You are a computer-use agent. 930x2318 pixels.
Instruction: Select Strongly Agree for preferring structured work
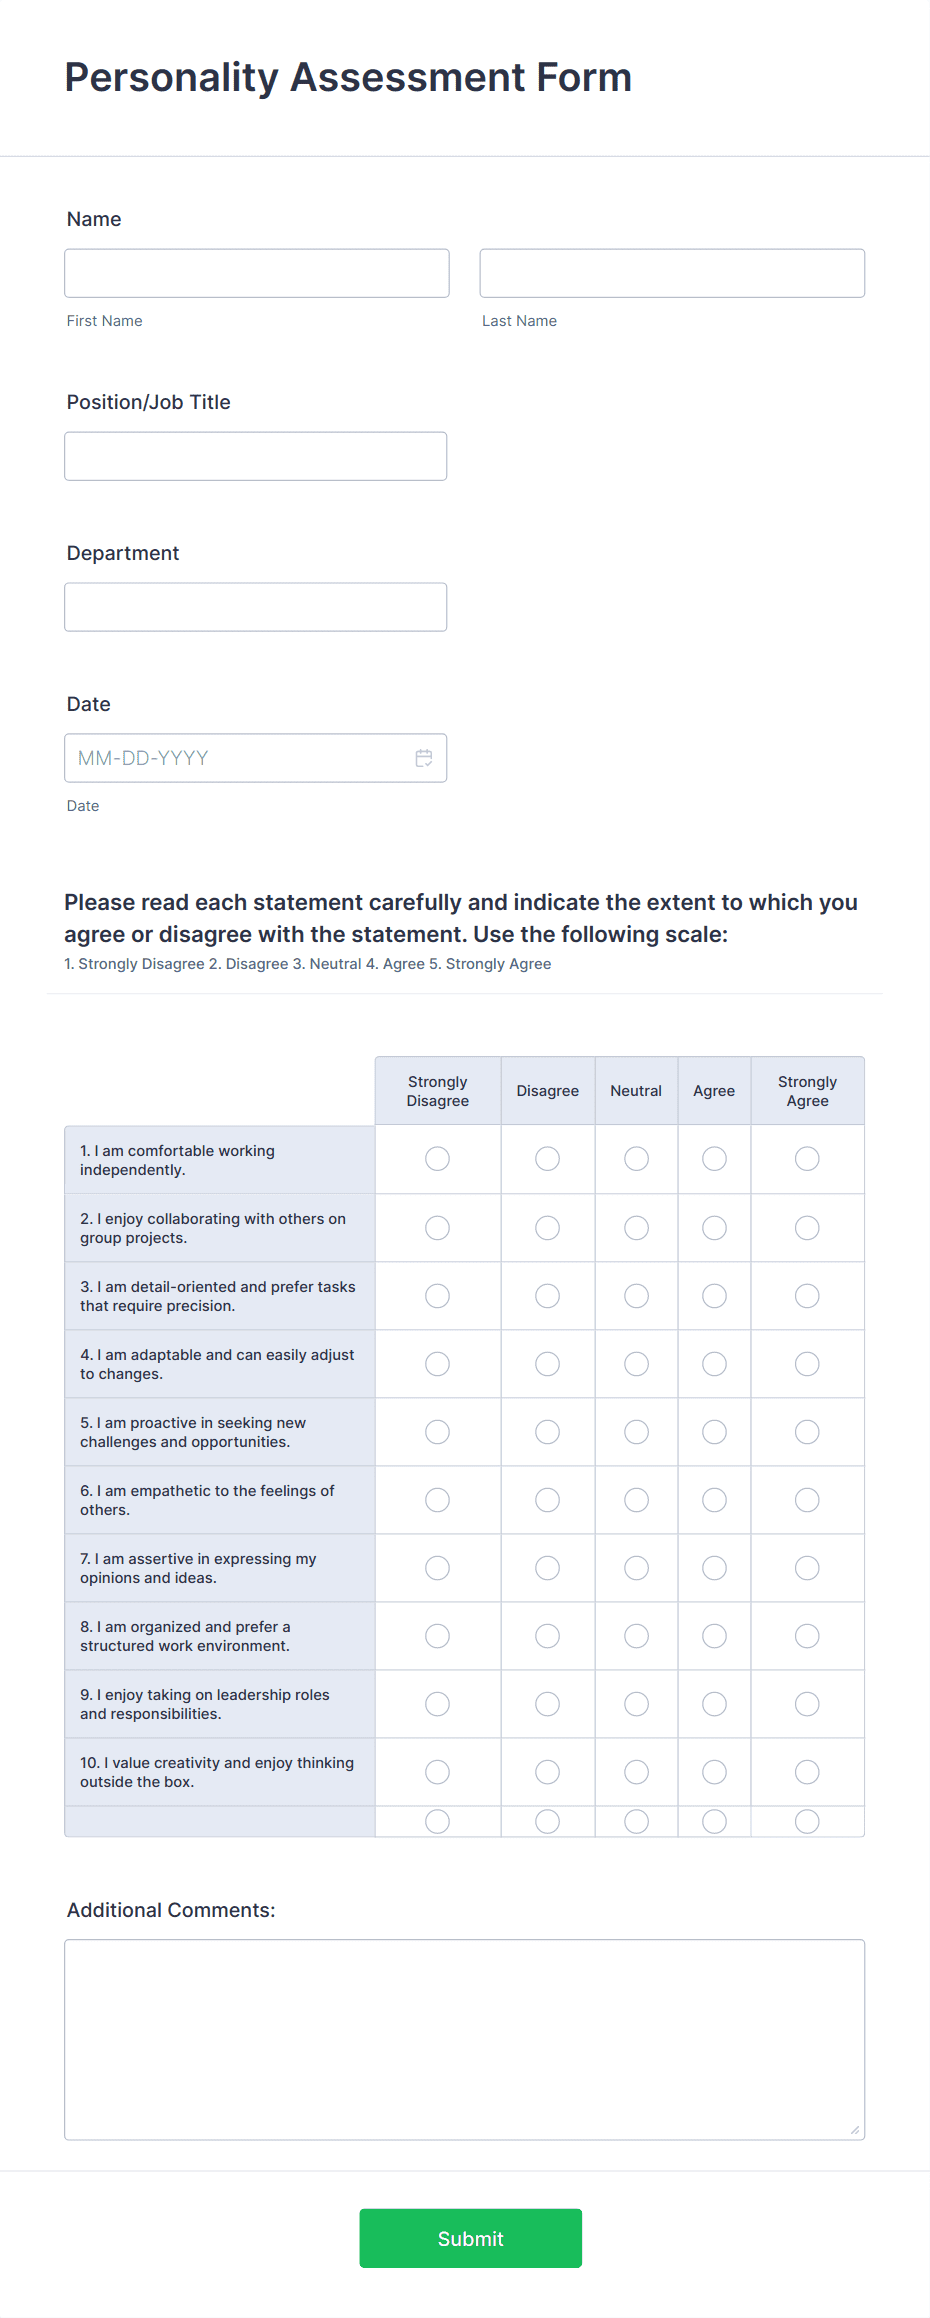pos(807,1636)
